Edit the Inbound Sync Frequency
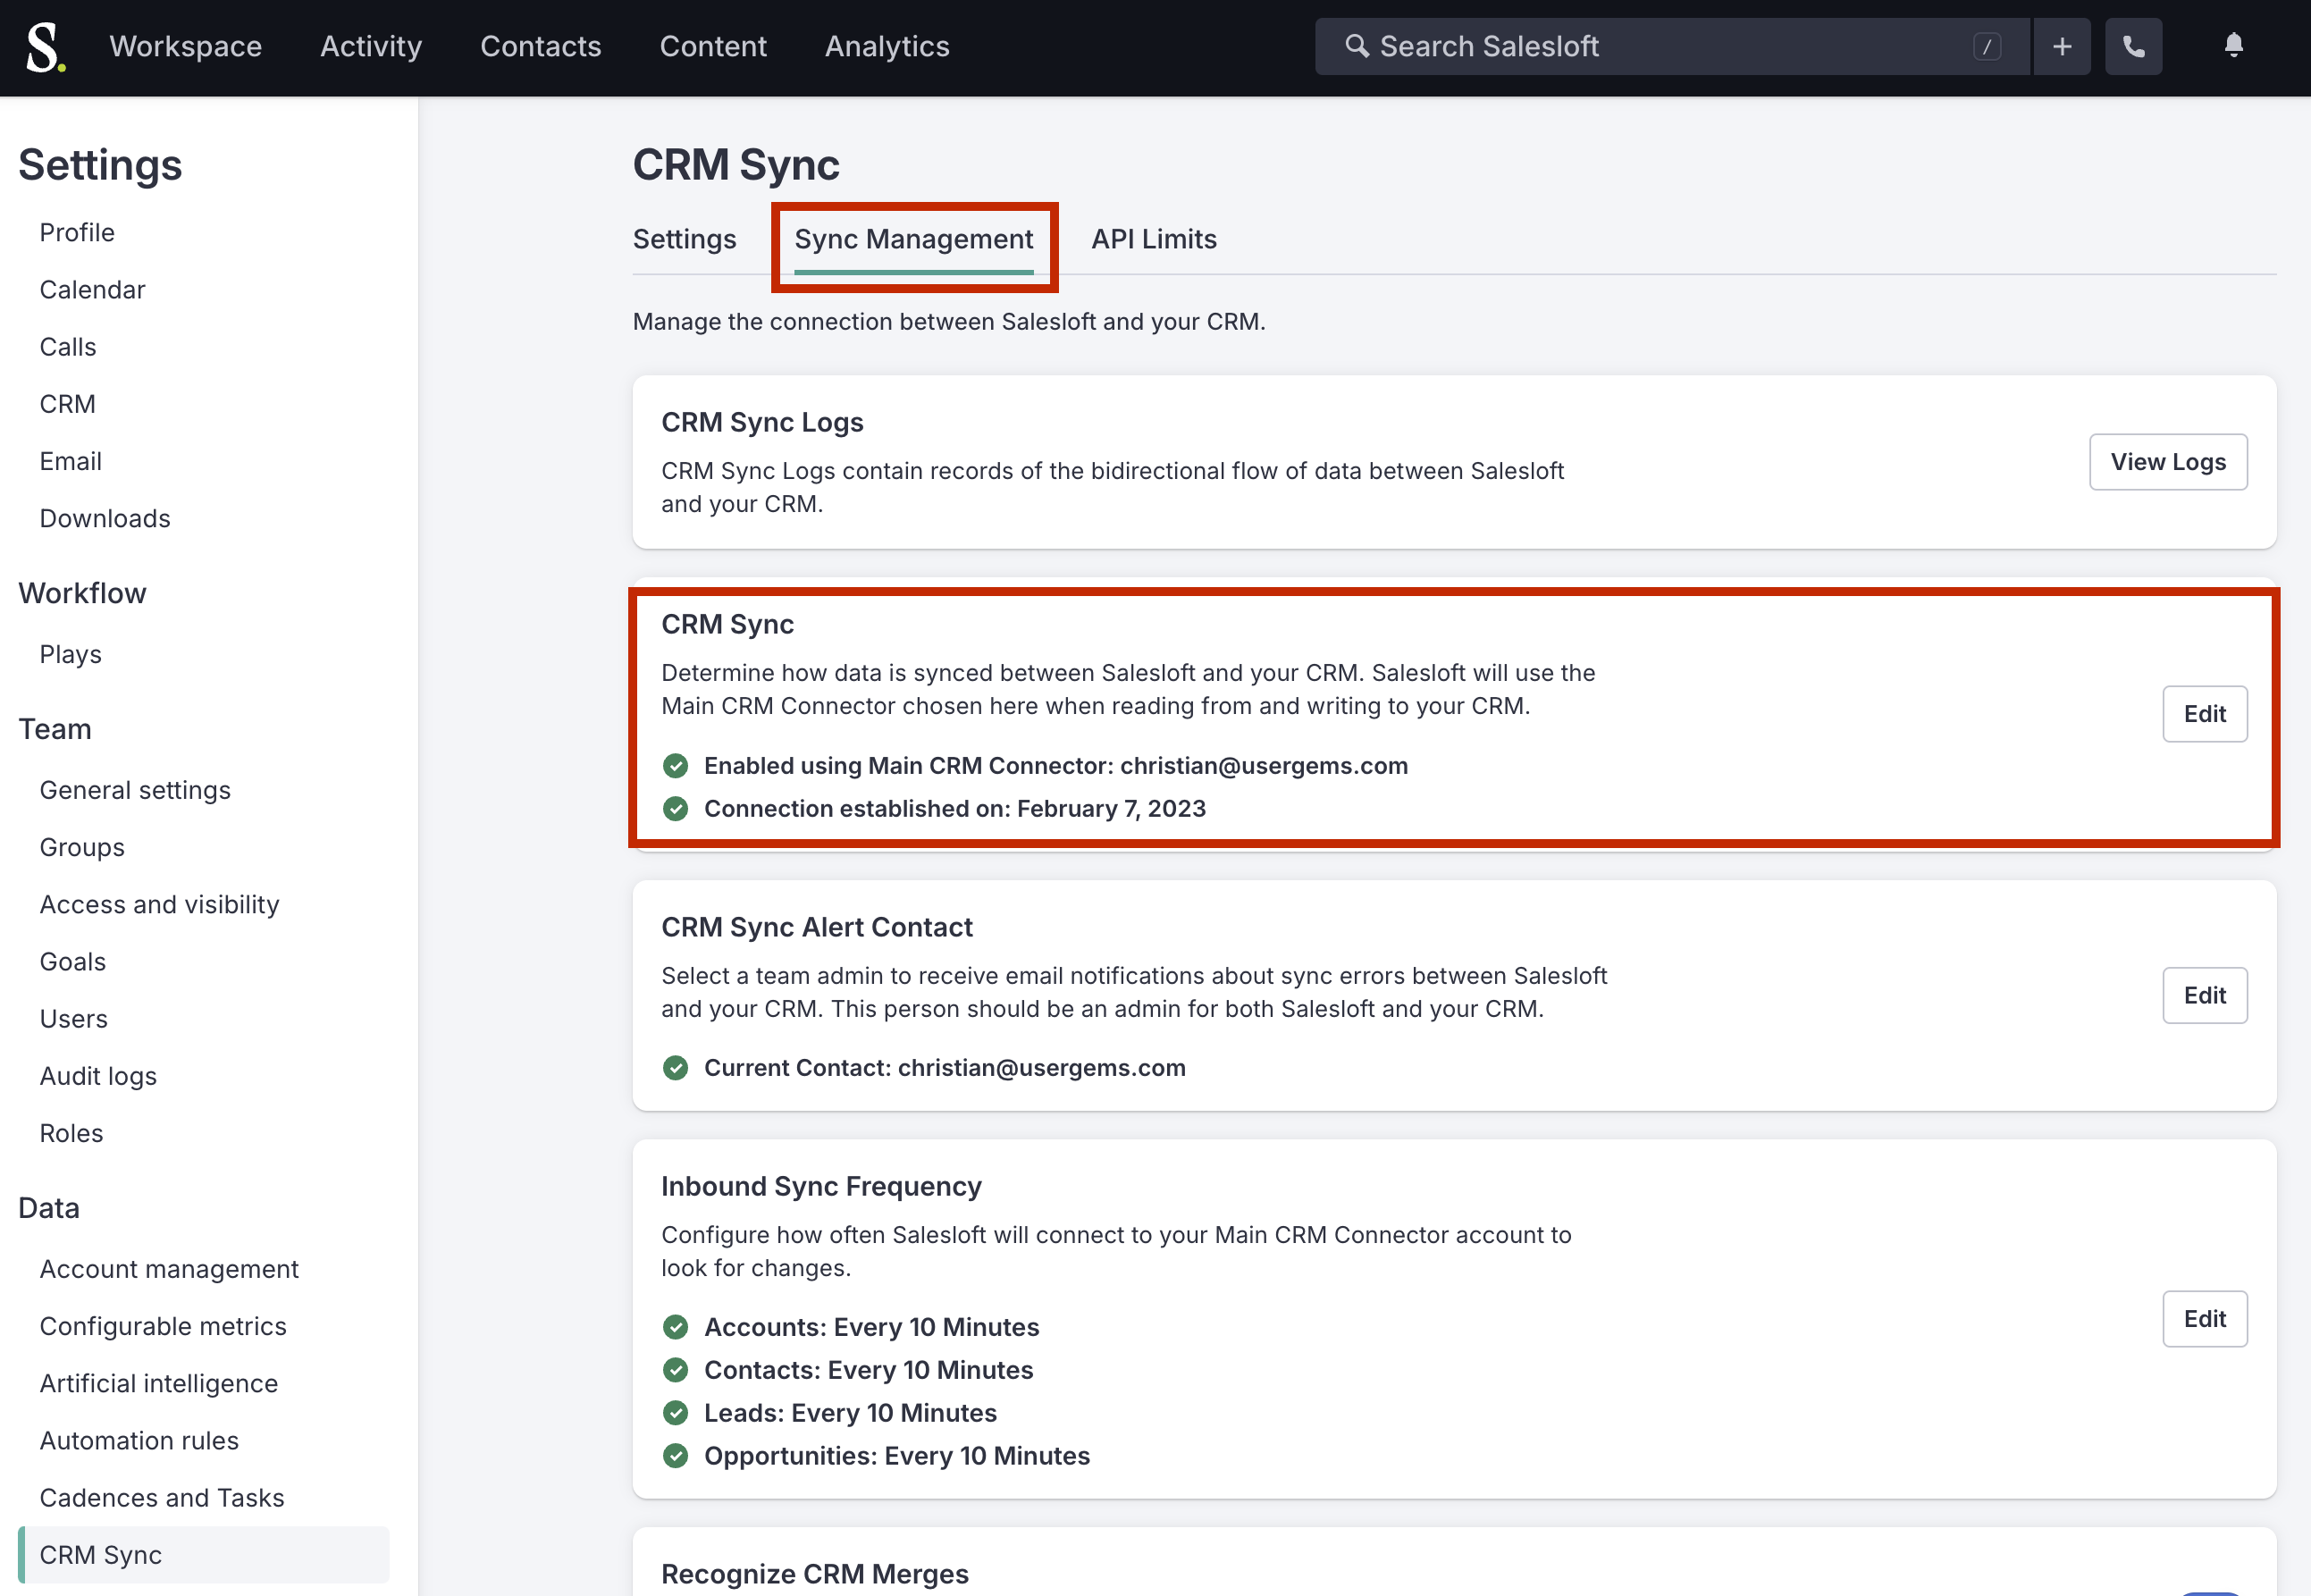Image resolution: width=2311 pixels, height=1596 pixels. coord(2204,1319)
